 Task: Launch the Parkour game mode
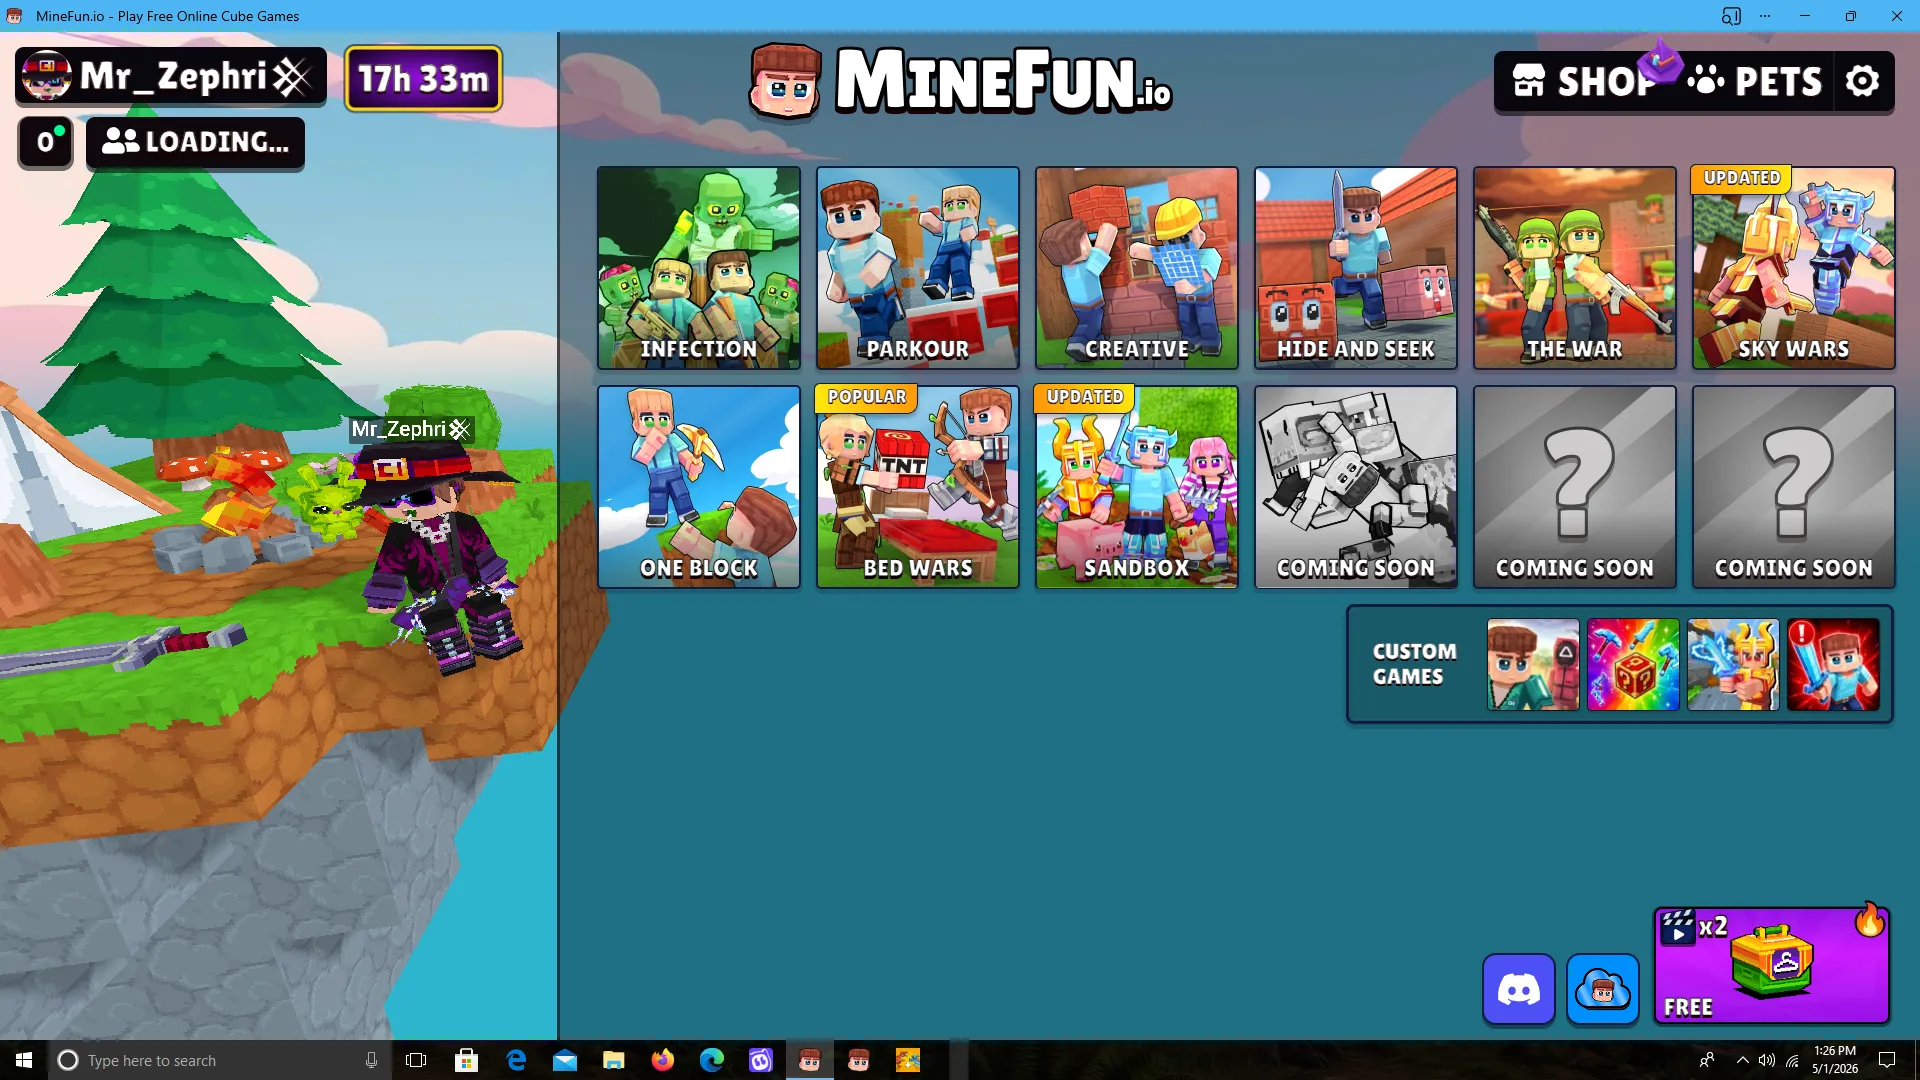[x=918, y=268]
